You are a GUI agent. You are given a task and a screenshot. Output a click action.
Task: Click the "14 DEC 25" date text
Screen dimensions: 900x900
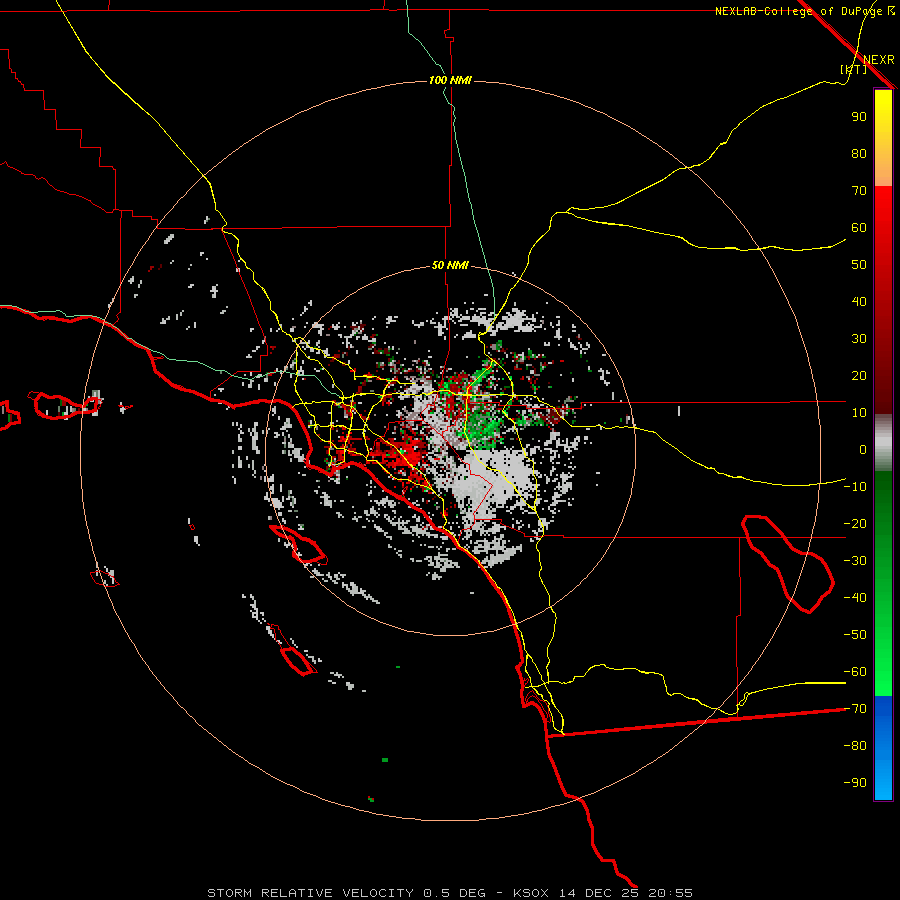[599, 893]
